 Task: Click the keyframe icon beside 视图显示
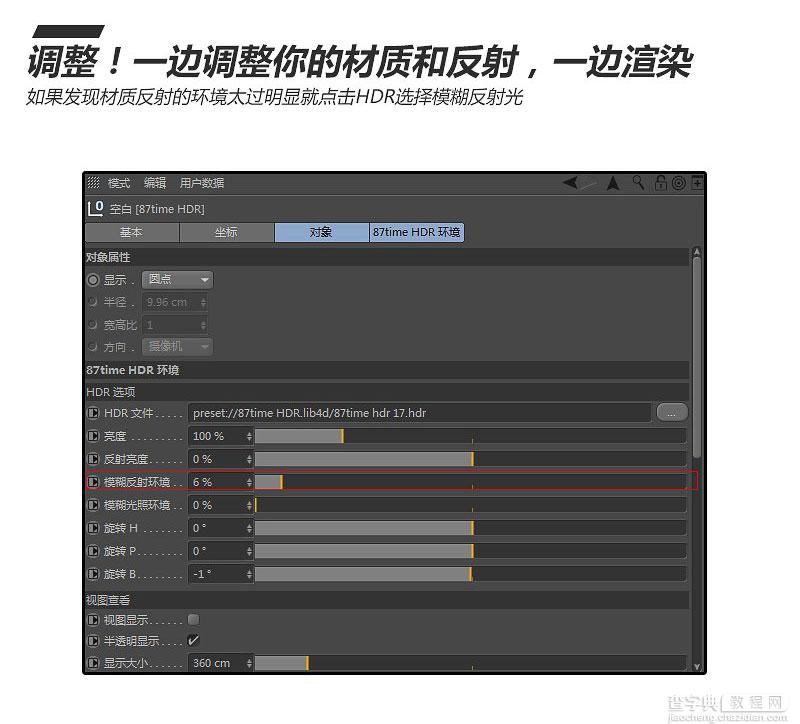[93, 620]
